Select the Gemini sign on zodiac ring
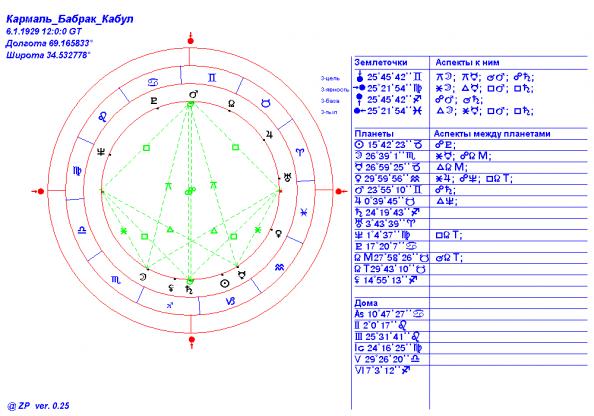594x416 pixels. coord(212,78)
